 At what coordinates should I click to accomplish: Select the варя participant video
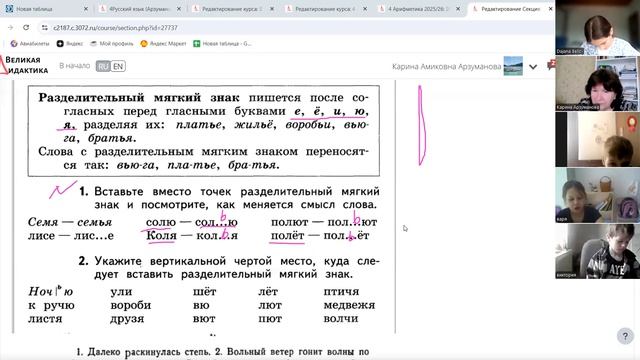598,195
